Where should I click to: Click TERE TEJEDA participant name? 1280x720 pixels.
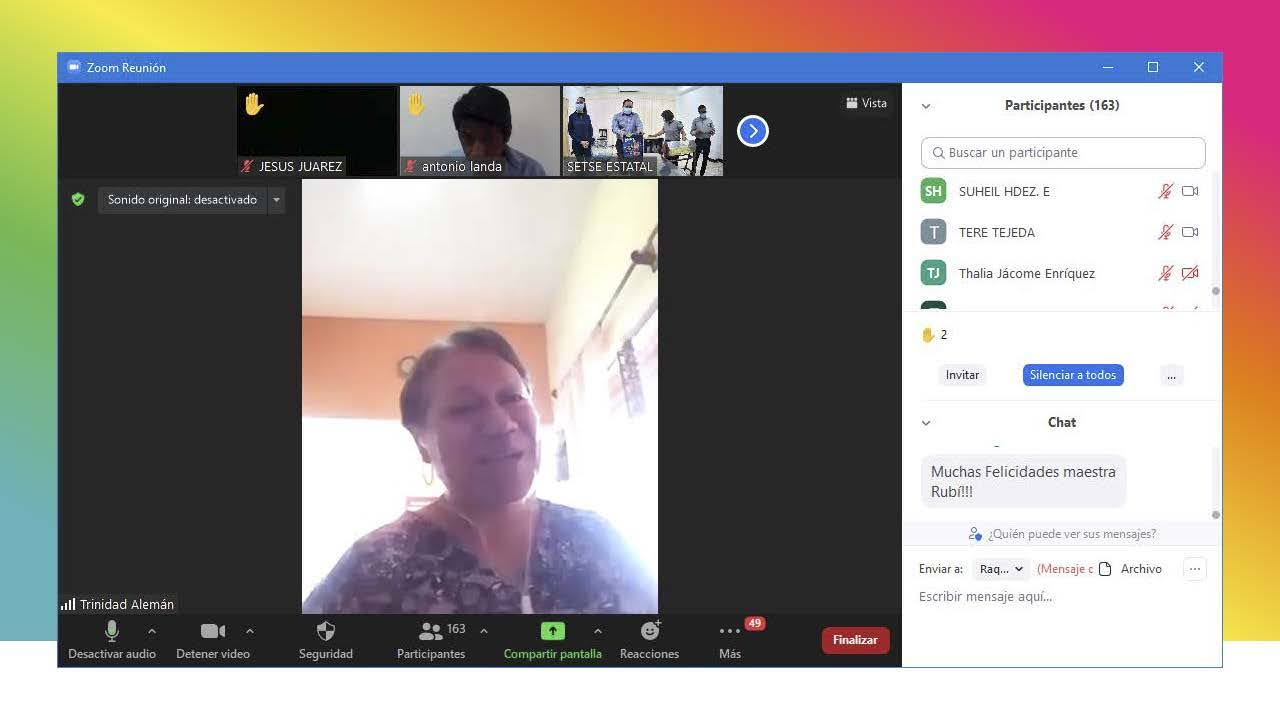997,232
